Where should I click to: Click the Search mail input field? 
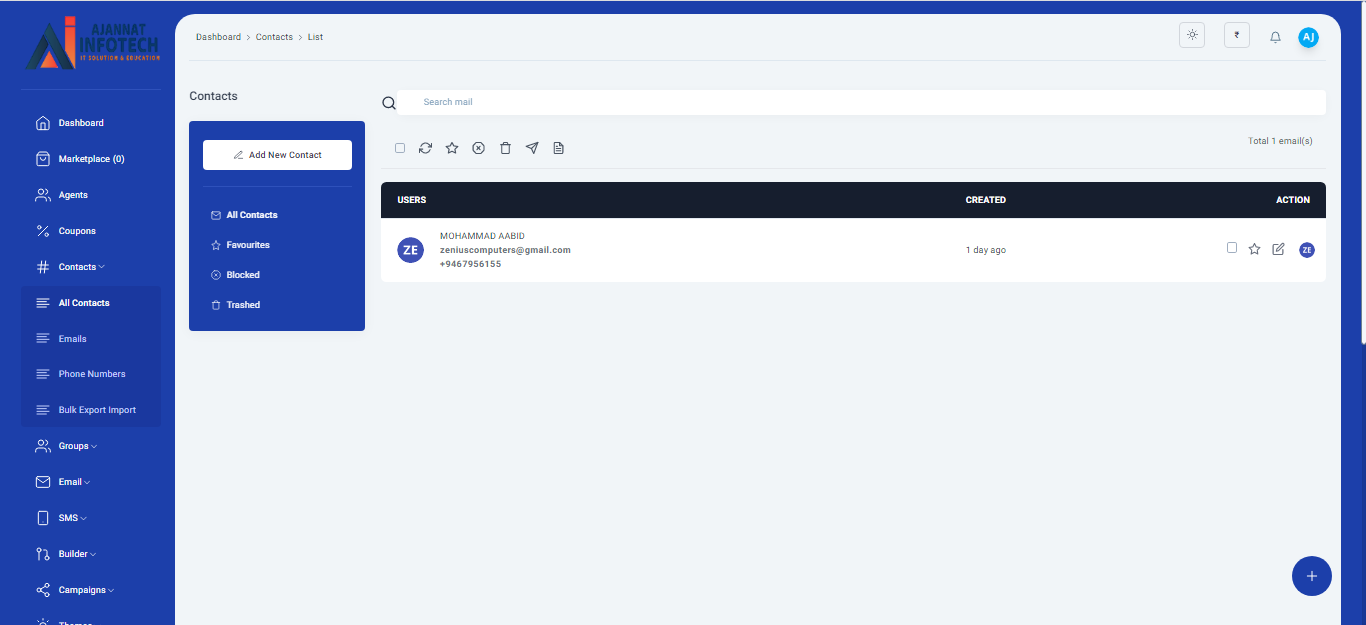tap(860, 102)
